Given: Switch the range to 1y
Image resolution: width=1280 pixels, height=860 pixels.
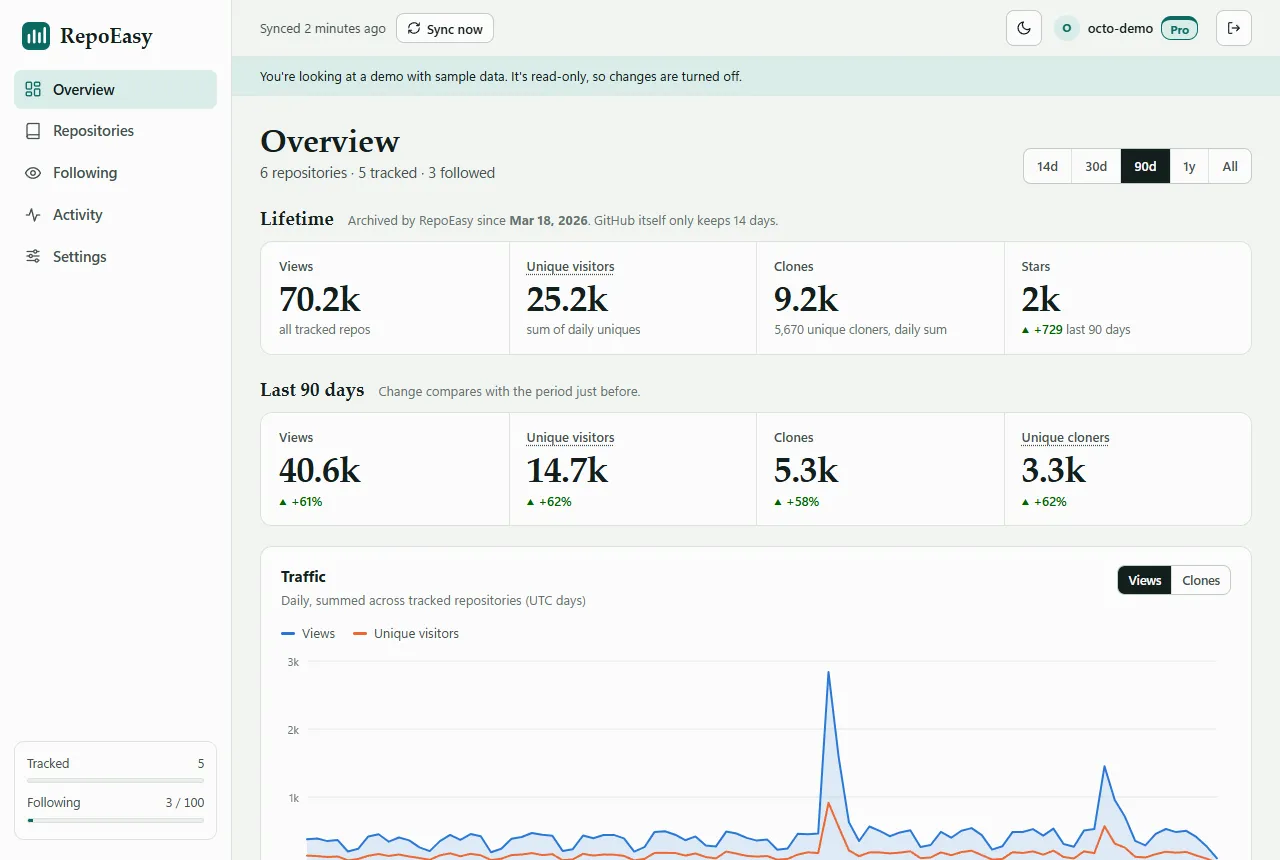Looking at the screenshot, I should [1189, 166].
